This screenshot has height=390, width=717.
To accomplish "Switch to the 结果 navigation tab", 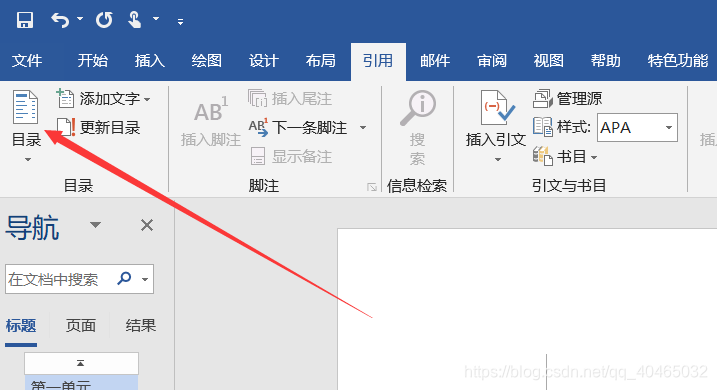I will pos(141,326).
